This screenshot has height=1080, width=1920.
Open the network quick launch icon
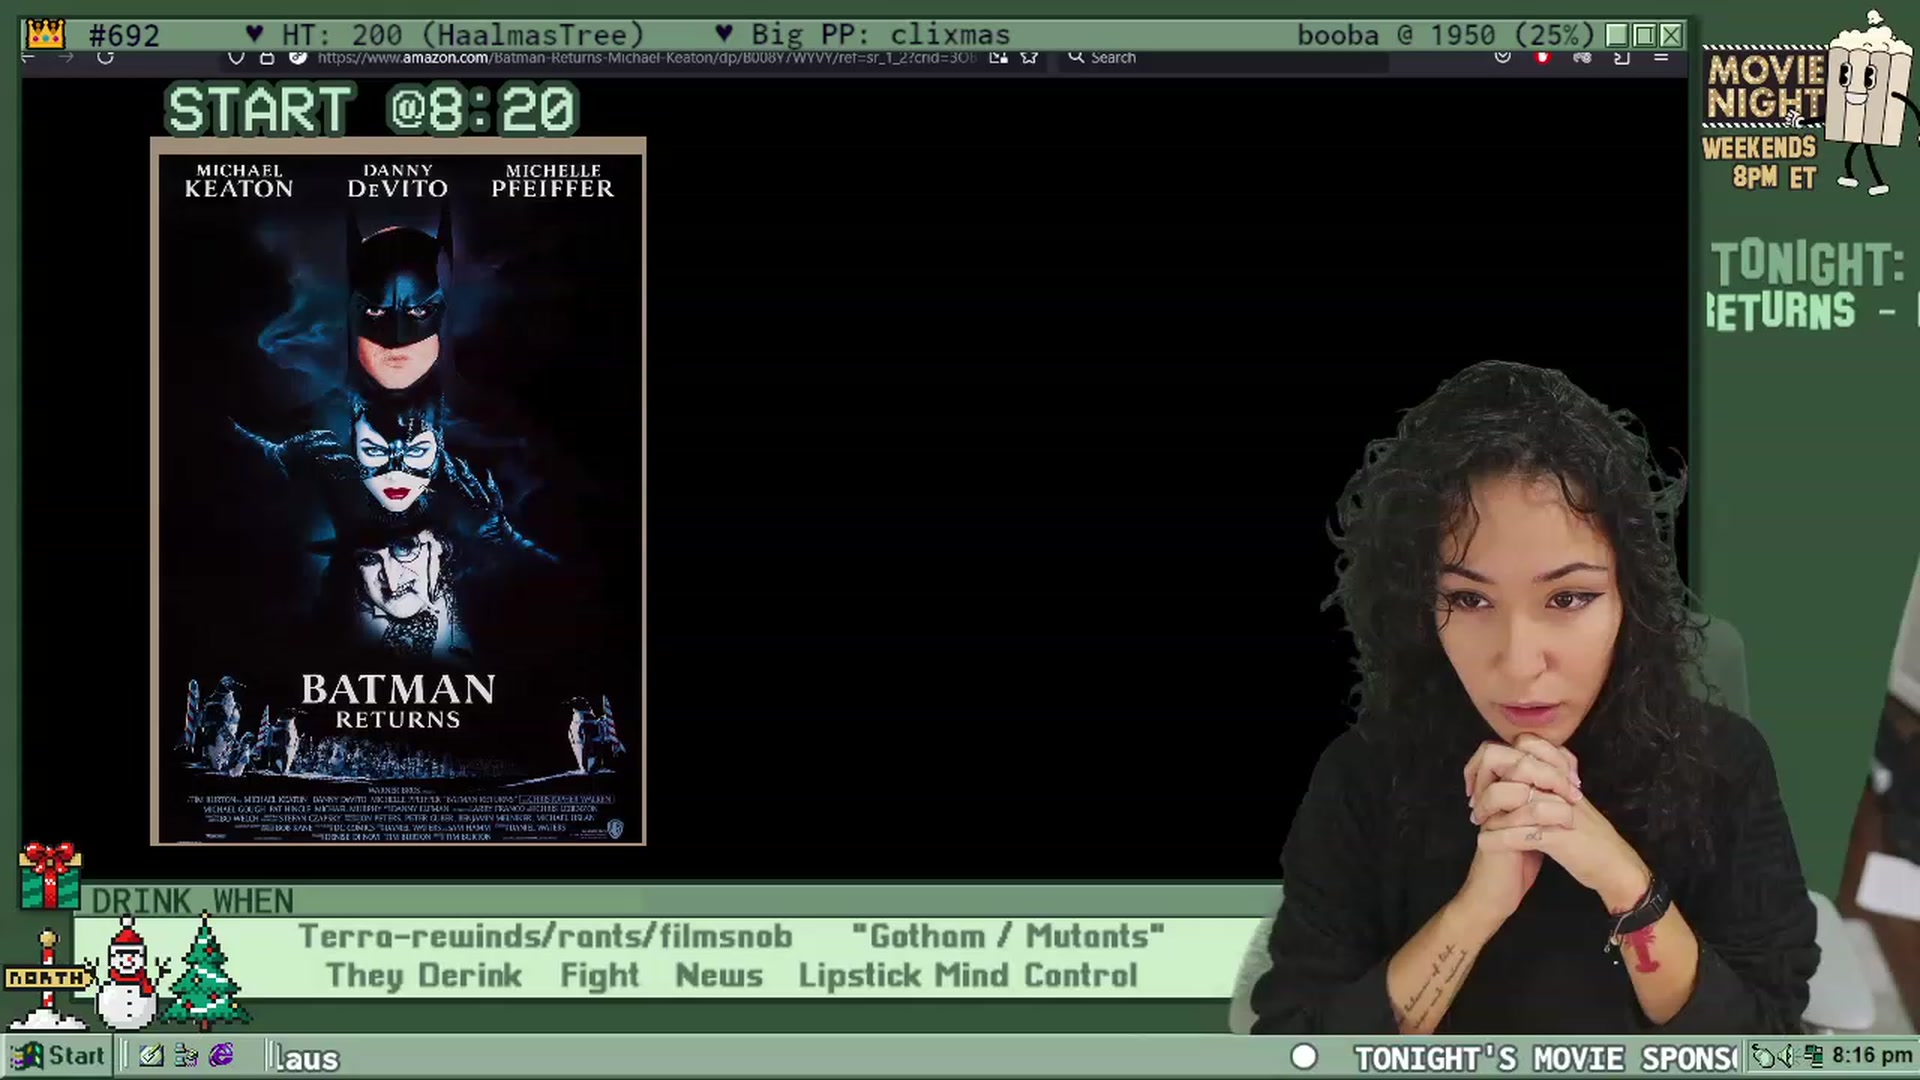point(186,1055)
